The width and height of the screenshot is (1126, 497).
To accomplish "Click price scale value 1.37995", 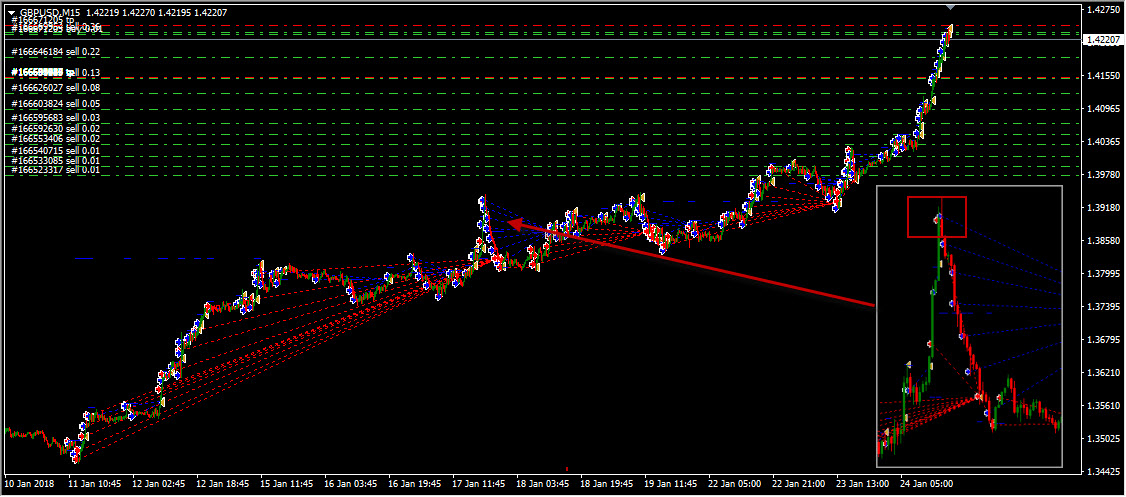I will (1104, 274).
